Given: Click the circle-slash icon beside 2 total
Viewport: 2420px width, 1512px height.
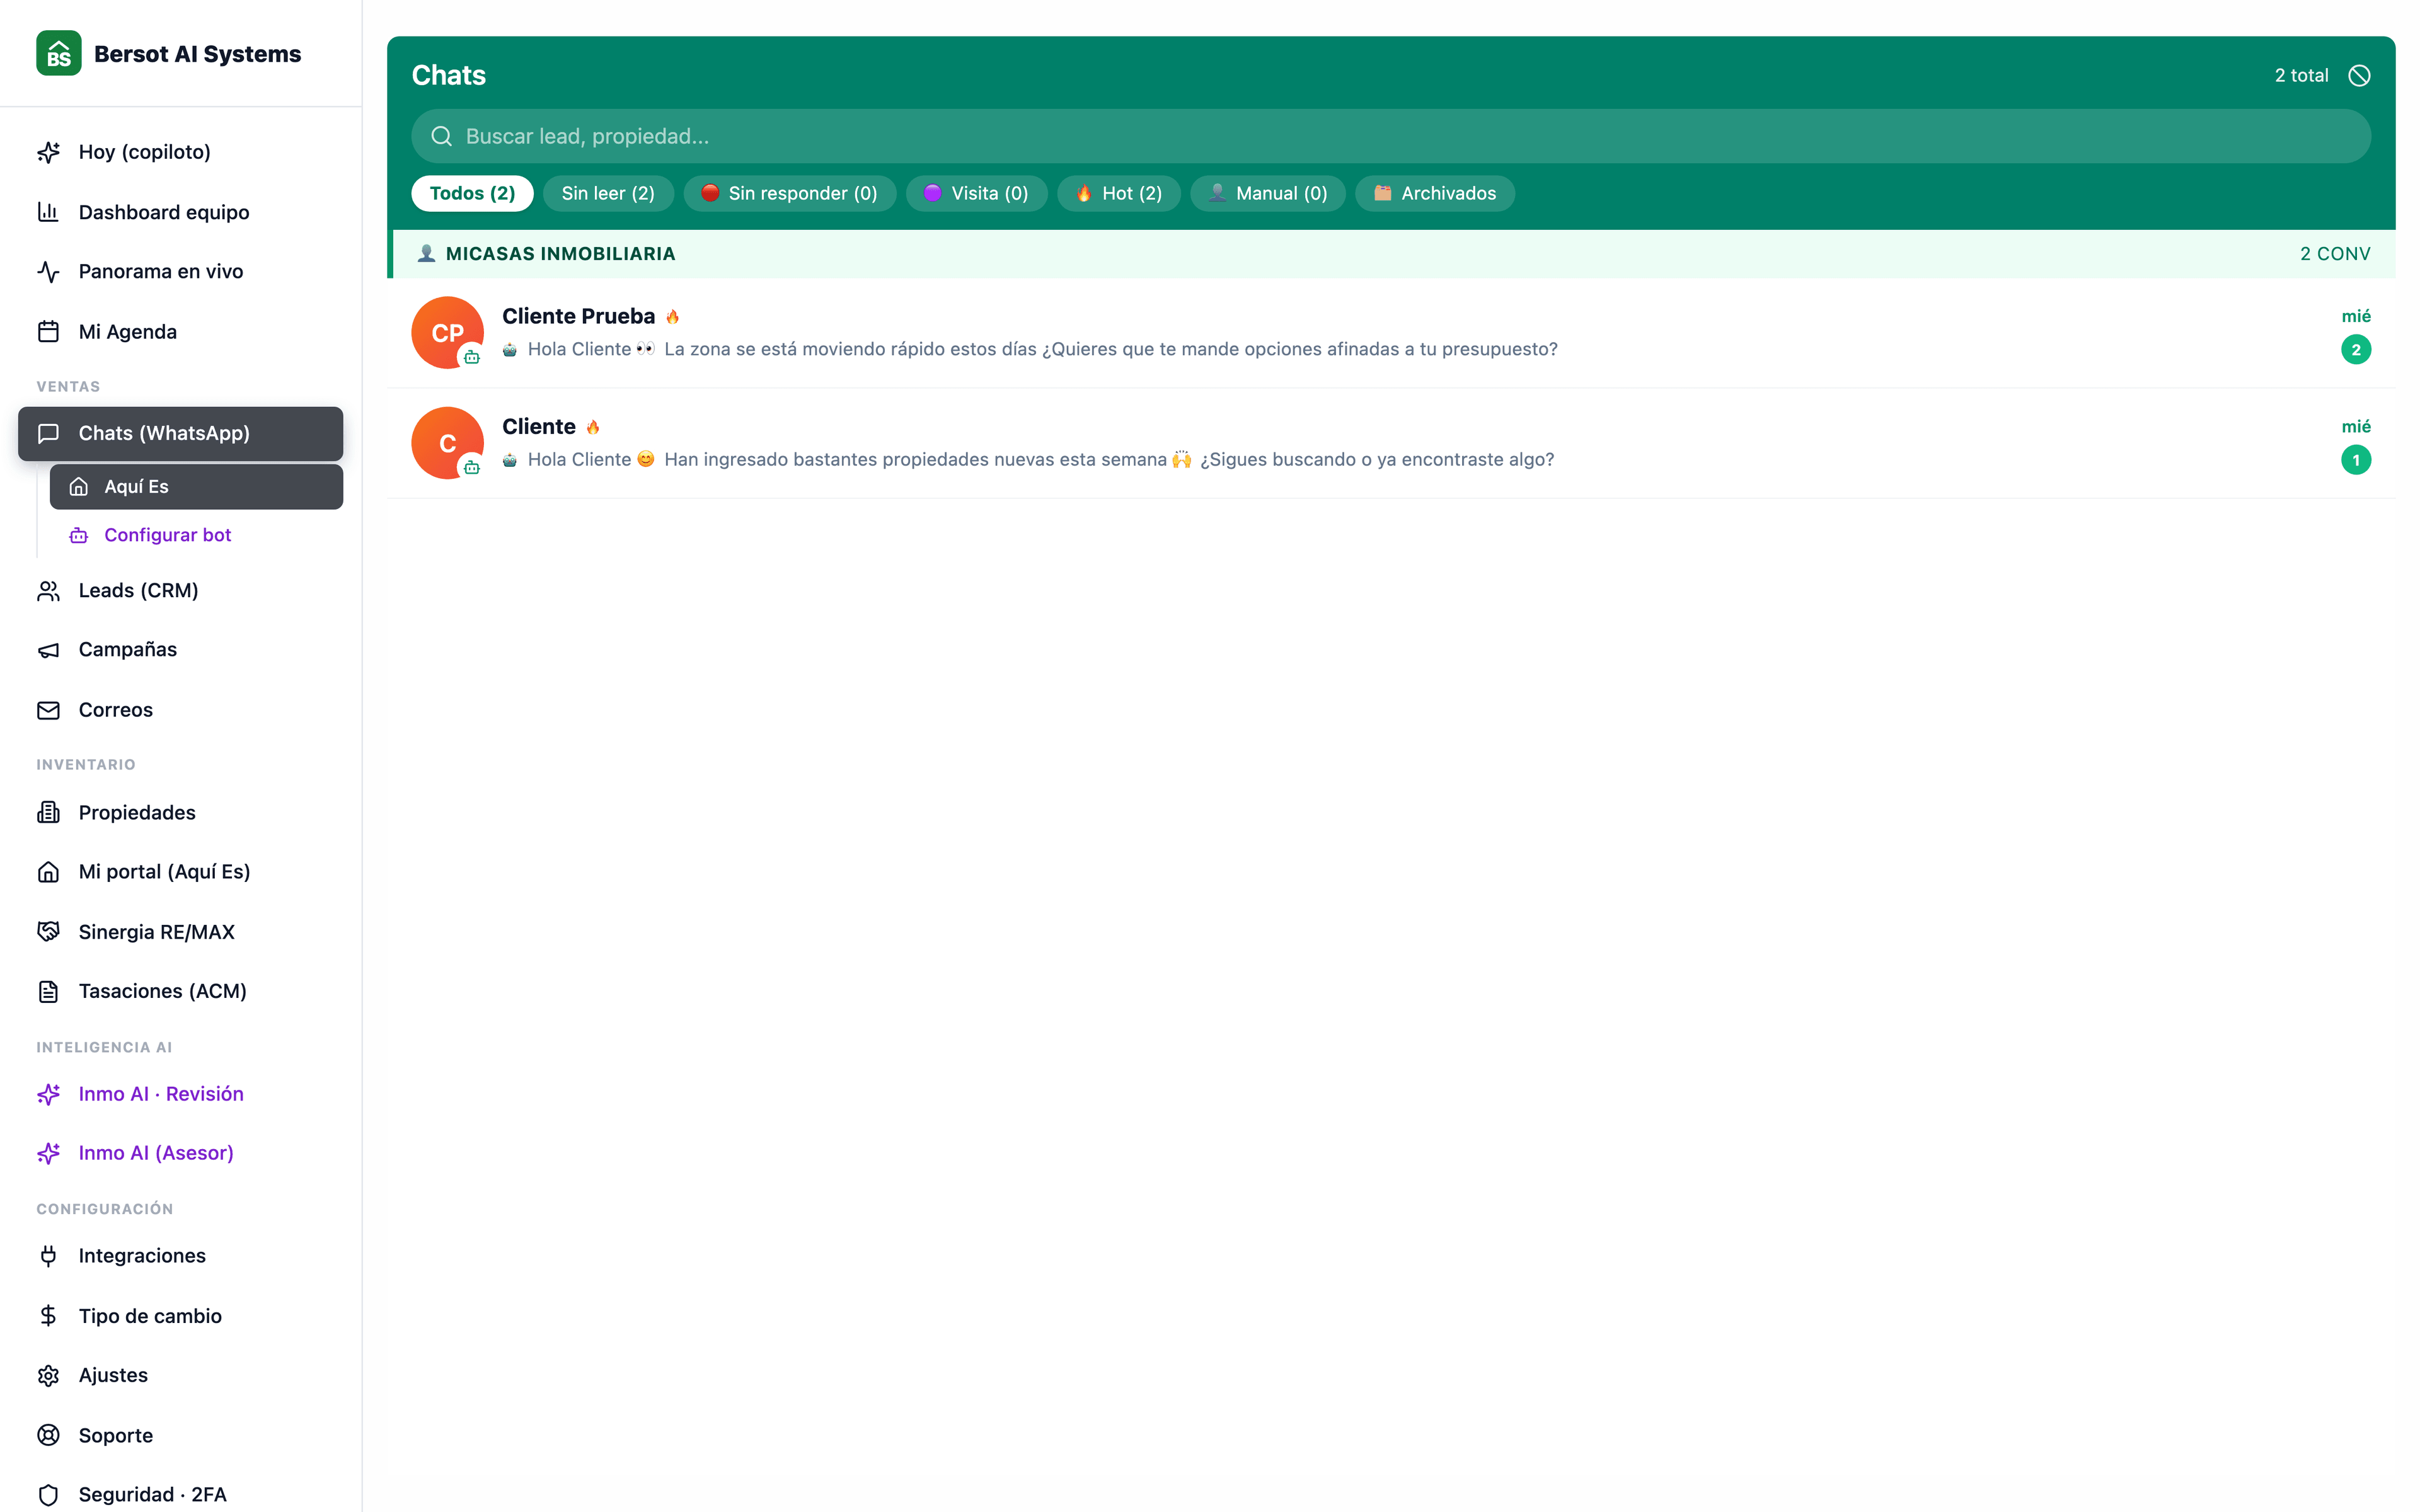Looking at the screenshot, I should click(x=2359, y=75).
